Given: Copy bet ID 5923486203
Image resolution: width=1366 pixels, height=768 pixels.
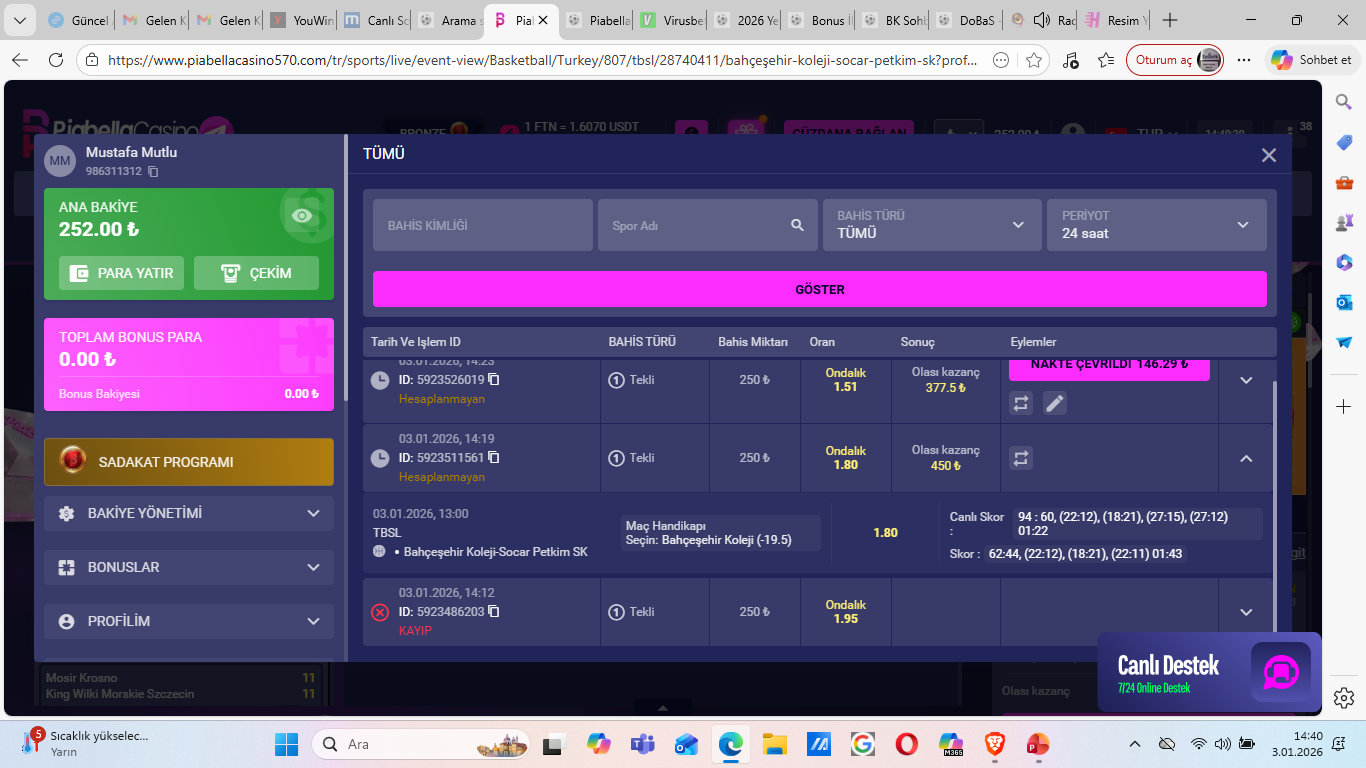Looking at the screenshot, I should pos(494,612).
